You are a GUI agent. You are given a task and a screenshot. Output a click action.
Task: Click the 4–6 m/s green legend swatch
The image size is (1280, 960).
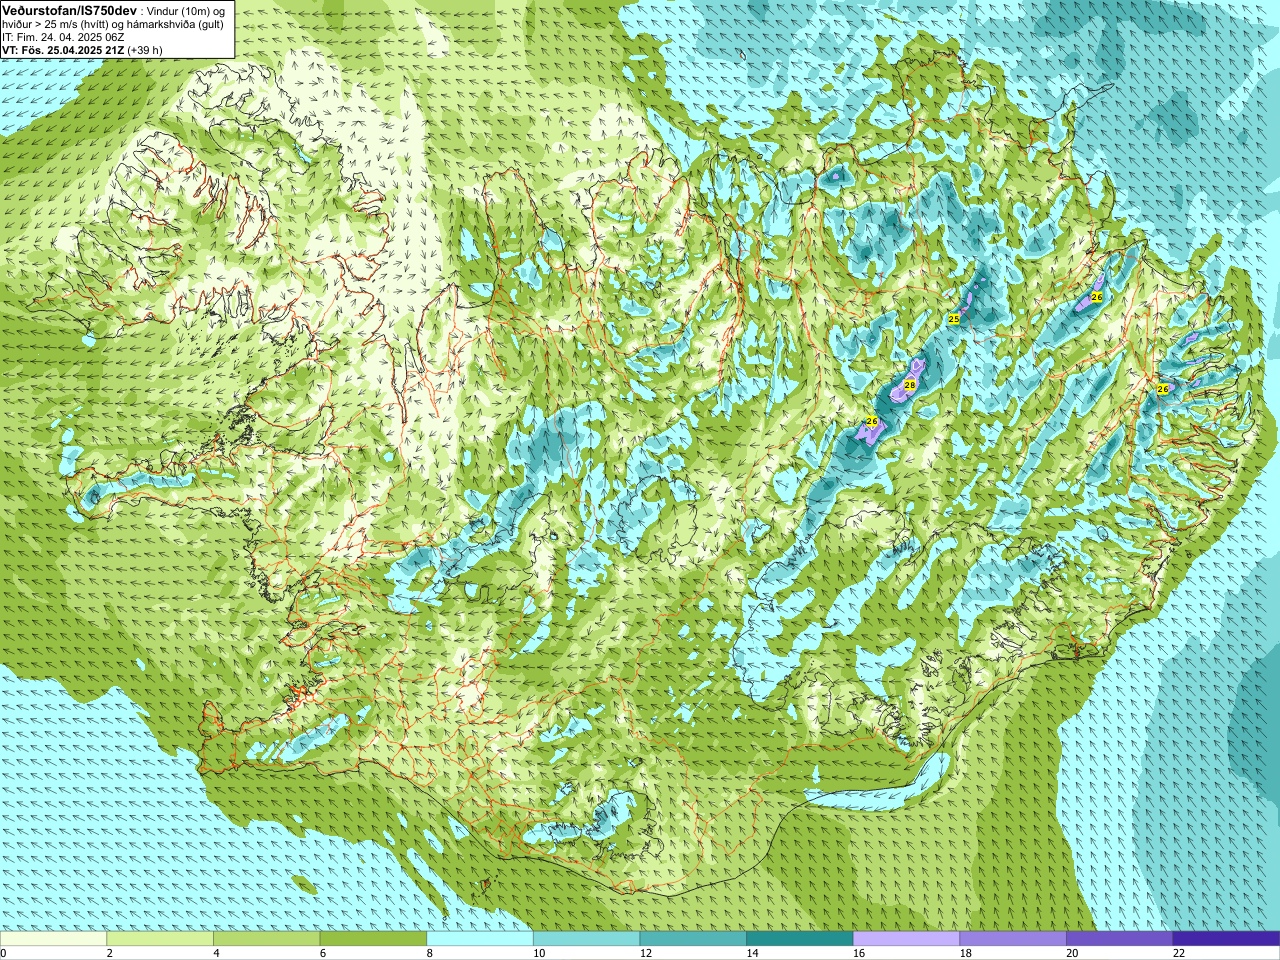266,939
